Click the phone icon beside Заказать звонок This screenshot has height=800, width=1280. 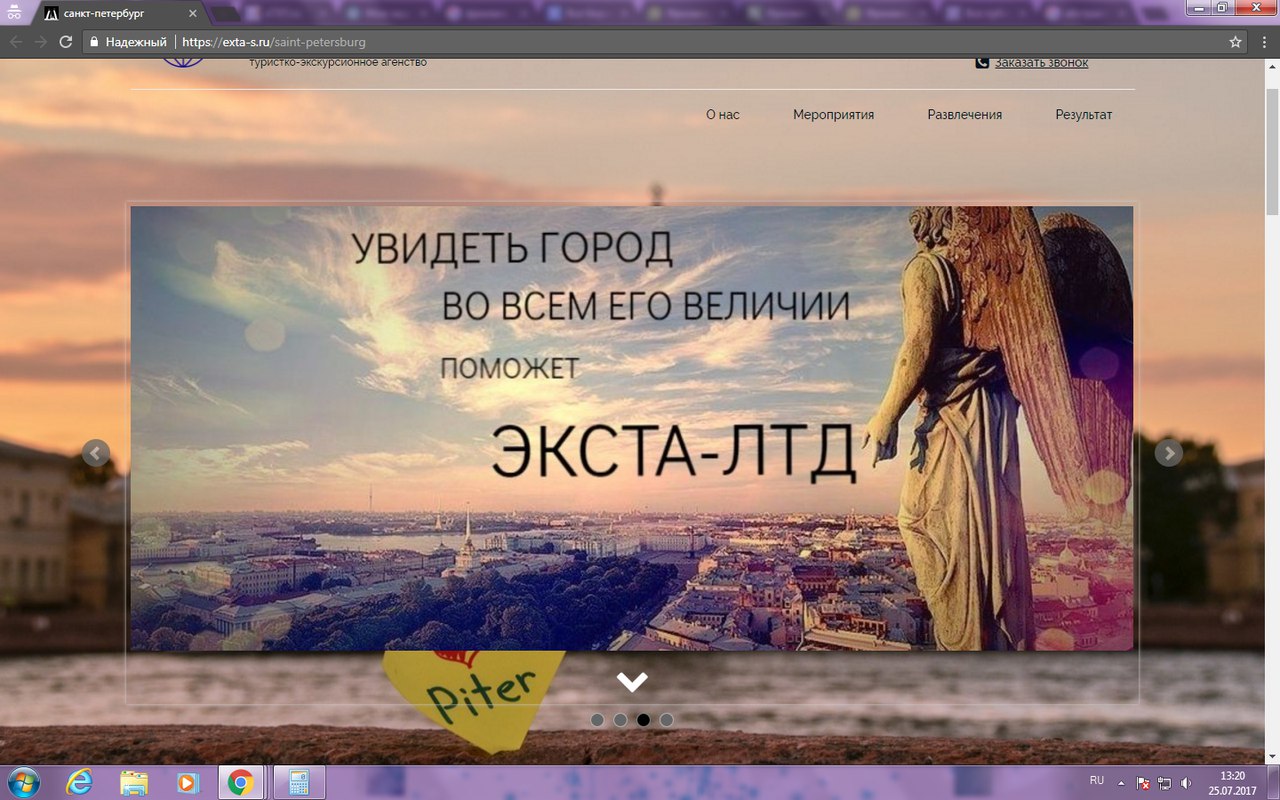(982, 62)
